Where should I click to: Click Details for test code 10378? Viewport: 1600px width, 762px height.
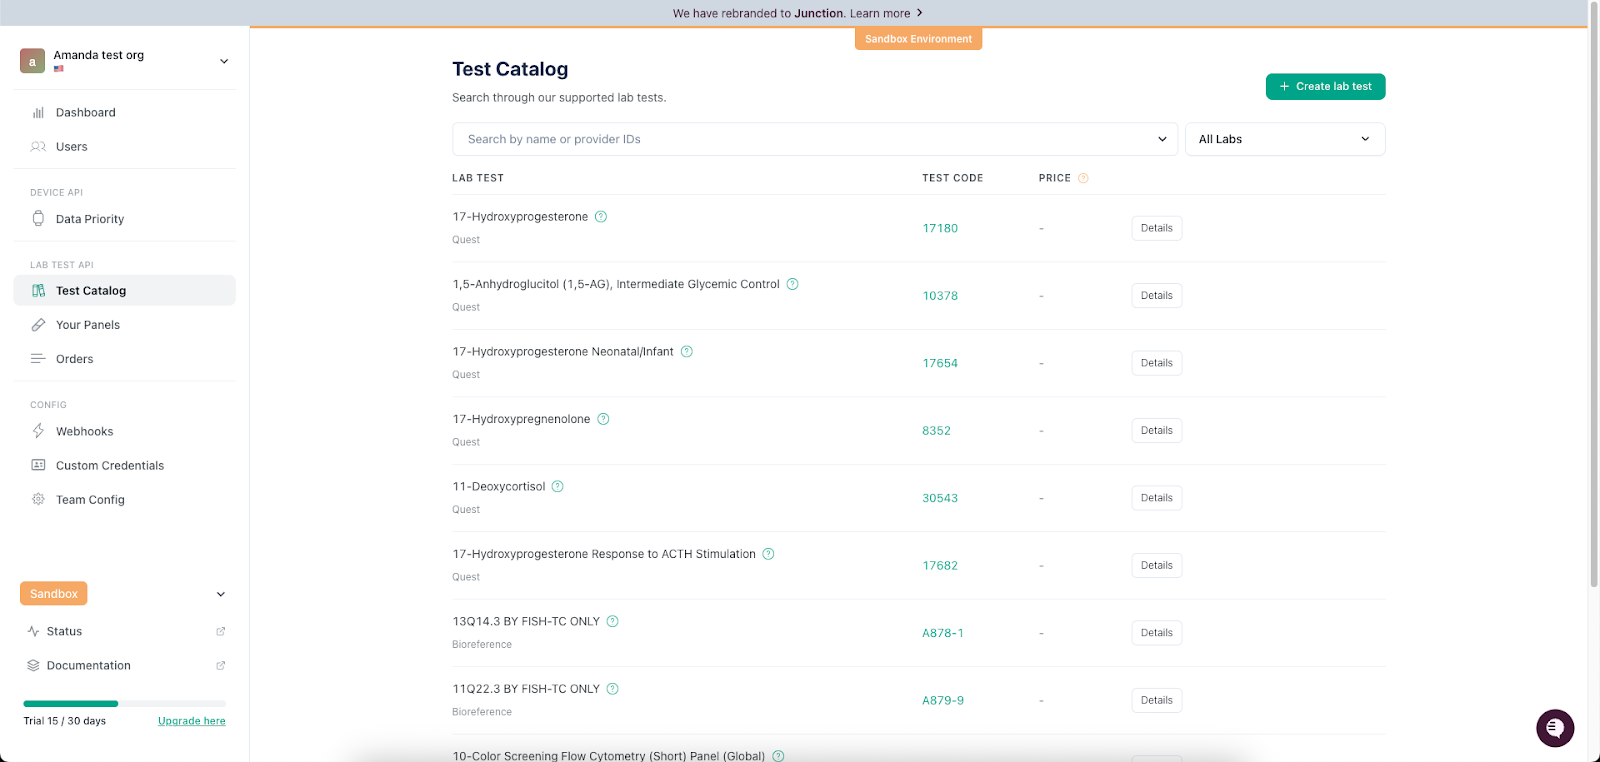click(1157, 296)
